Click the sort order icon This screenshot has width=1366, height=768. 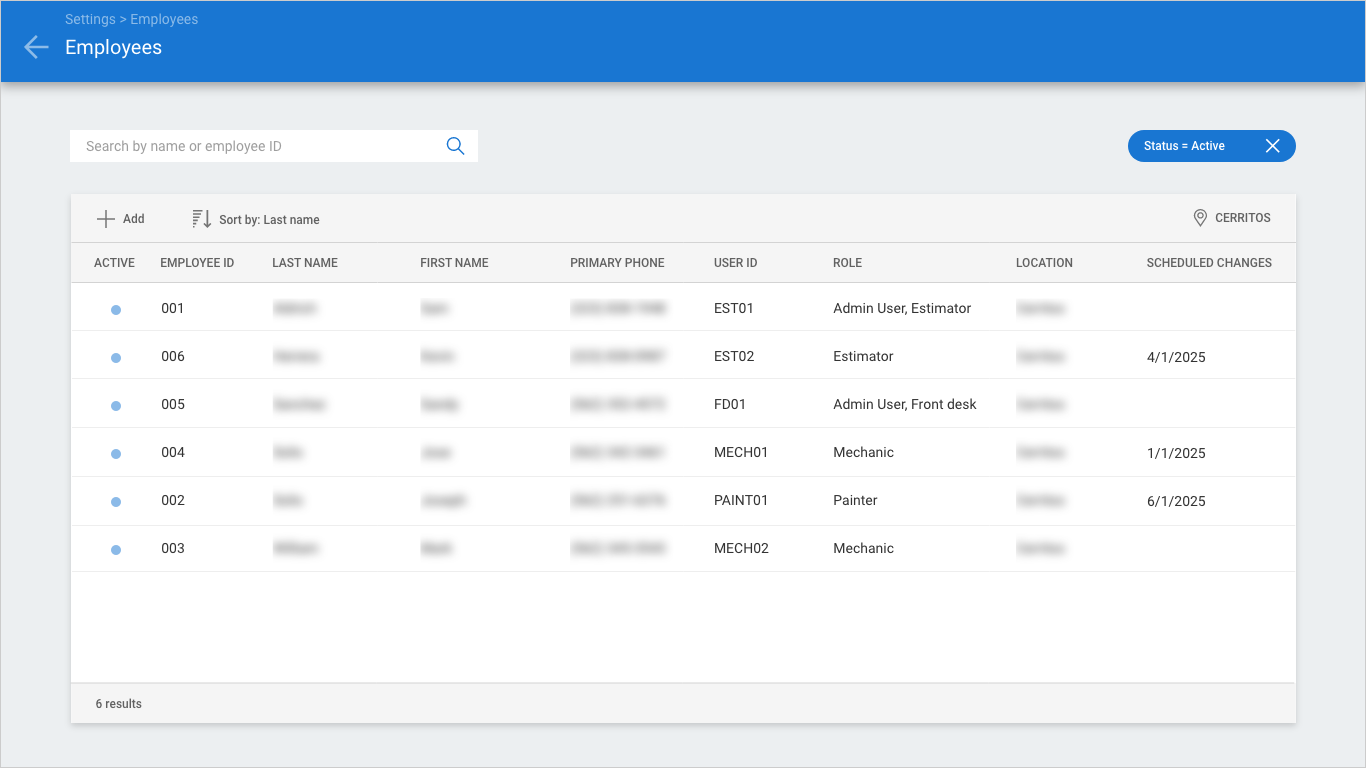(x=201, y=219)
